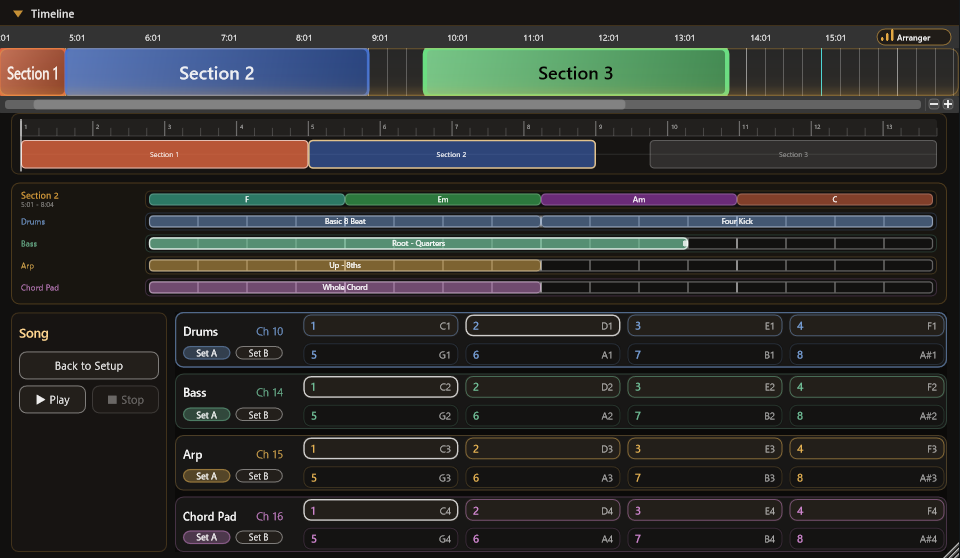Image resolution: width=960 pixels, height=558 pixels.
Task: Toggle Set A for Drums
Action: point(206,353)
